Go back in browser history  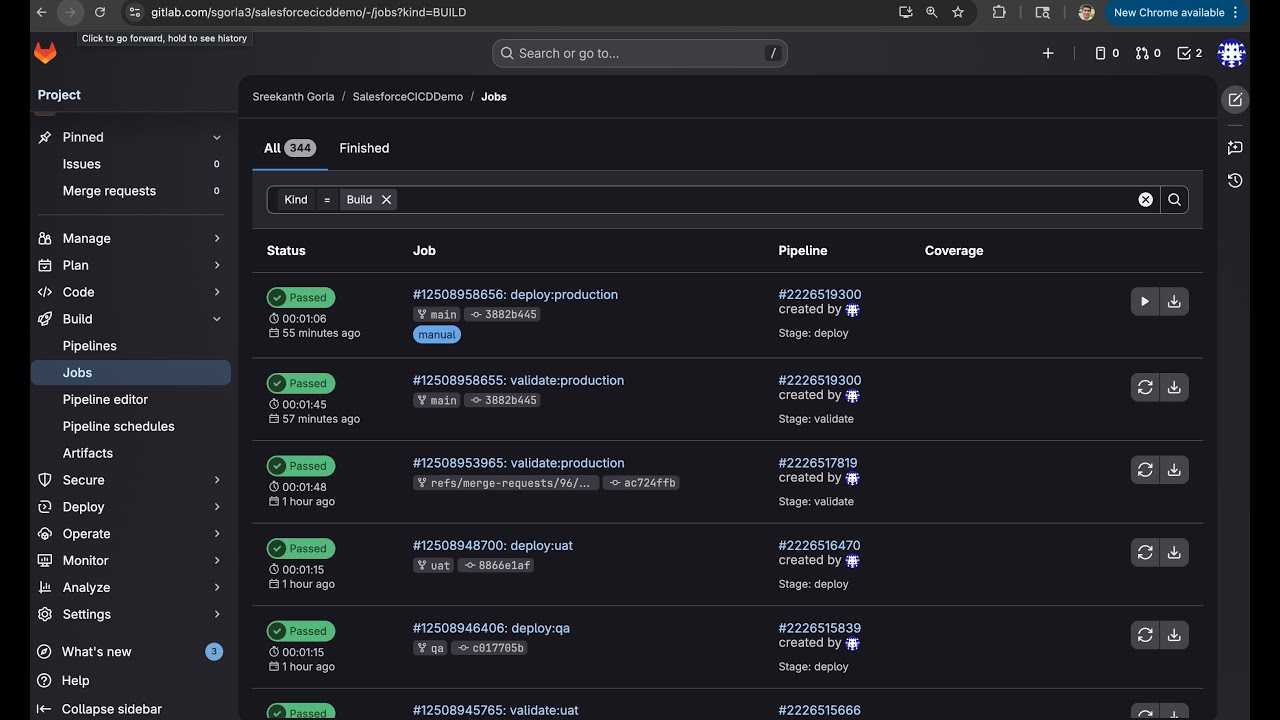(x=41, y=12)
